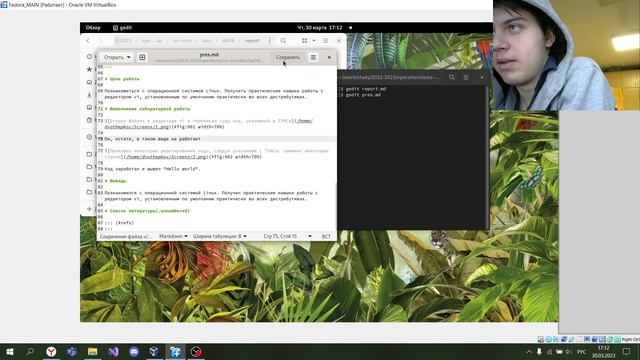Viewport: 640px width, 360px height.
Task: Open Windows taskbar search
Action: click(30, 352)
